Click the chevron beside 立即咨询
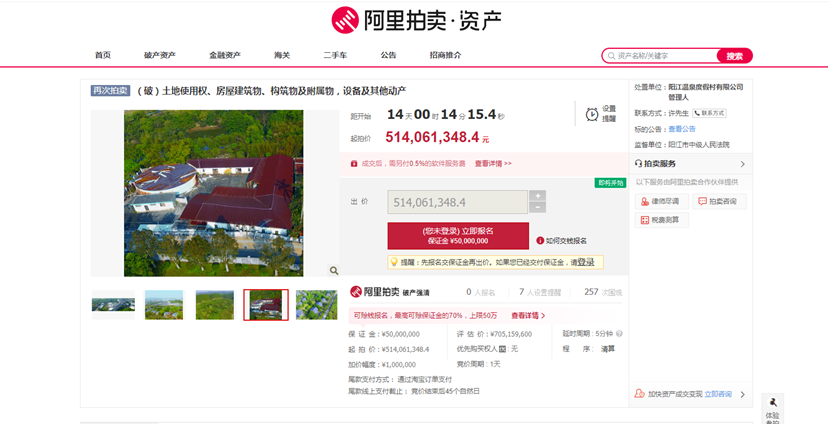This screenshot has height=424, width=828. point(742,394)
